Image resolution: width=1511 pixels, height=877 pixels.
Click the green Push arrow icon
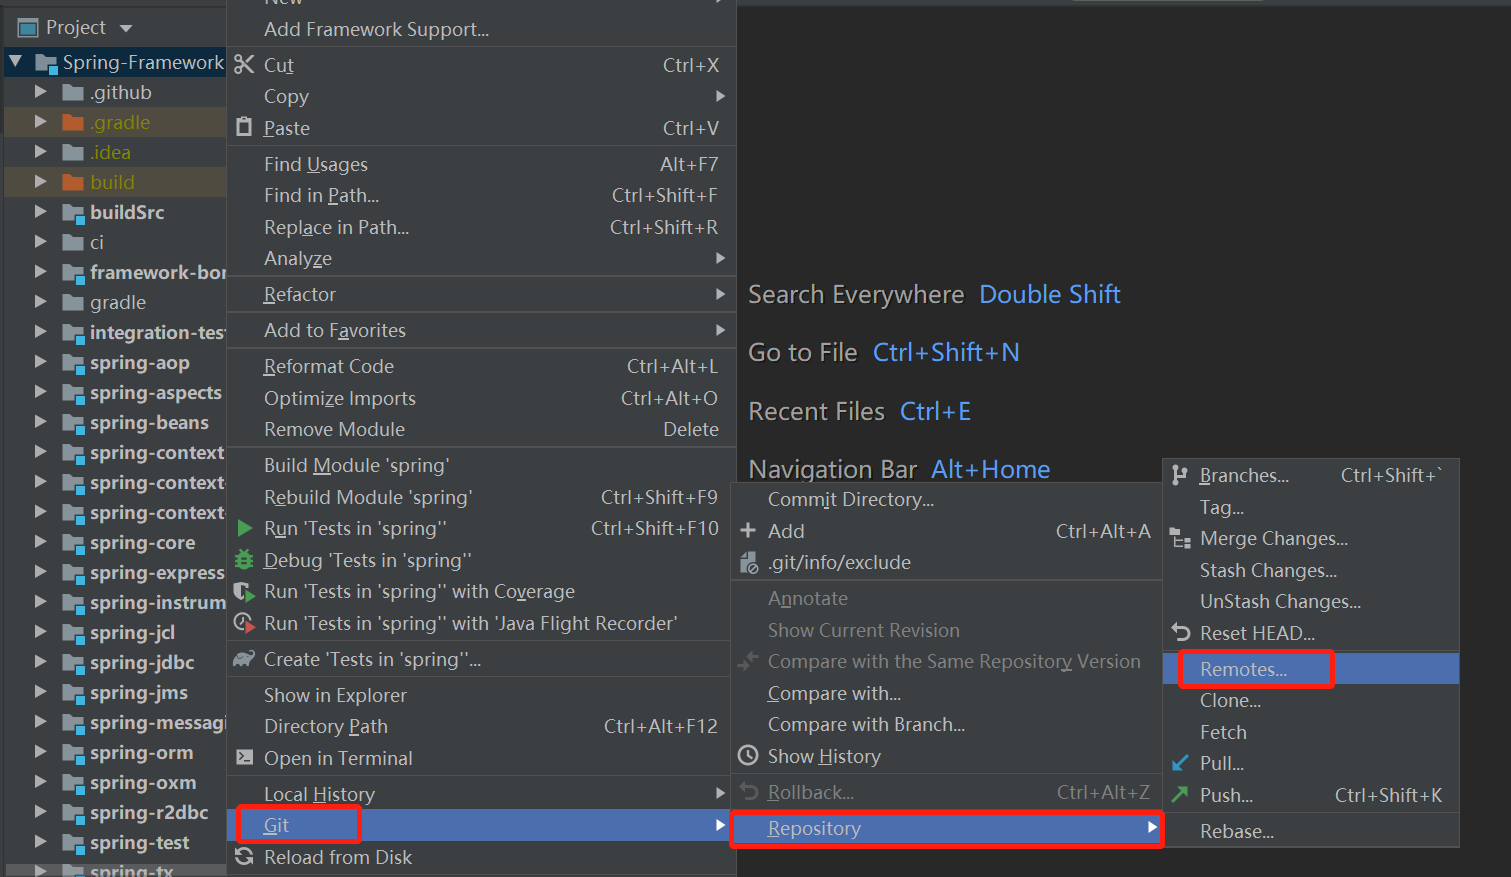point(1180,795)
